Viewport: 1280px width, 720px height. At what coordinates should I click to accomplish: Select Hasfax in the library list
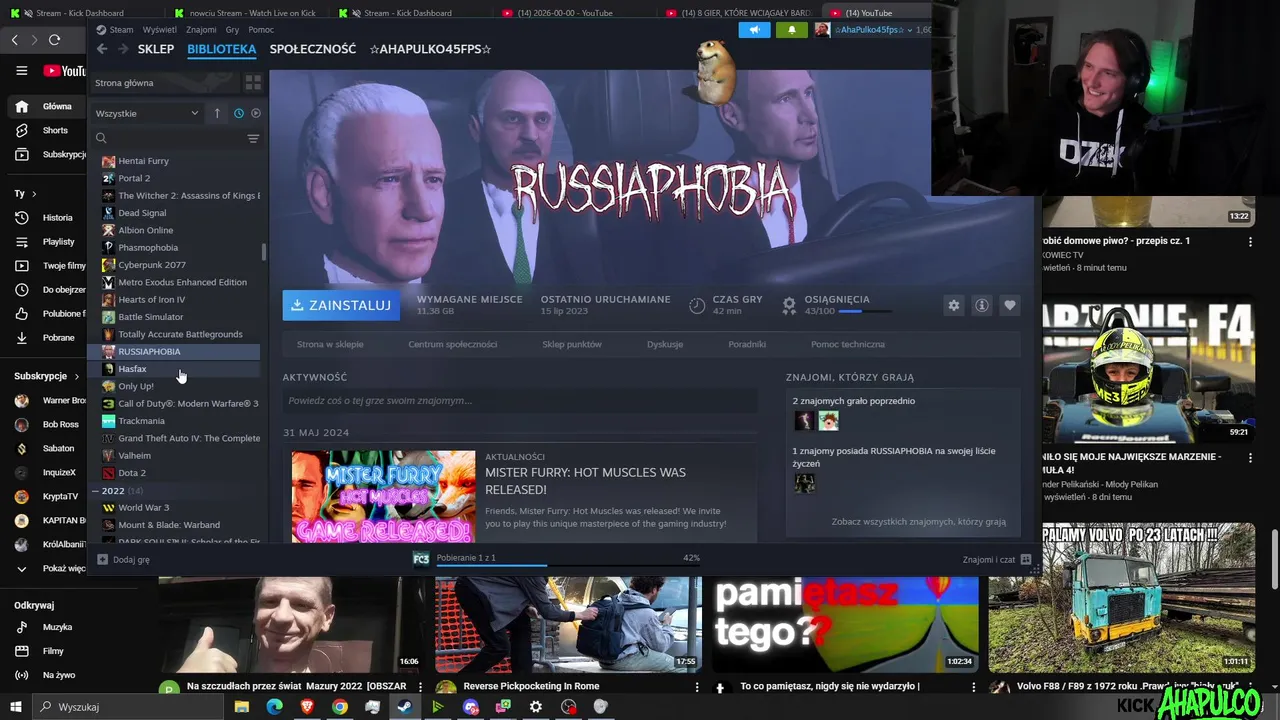tap(174, 369)
